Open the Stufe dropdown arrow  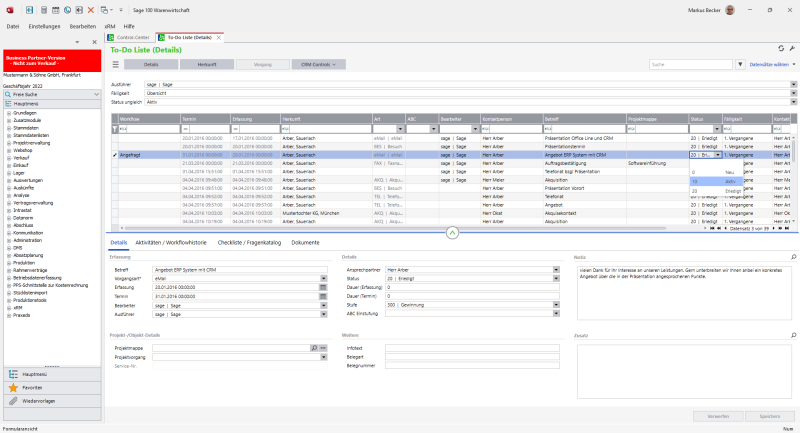556,305
